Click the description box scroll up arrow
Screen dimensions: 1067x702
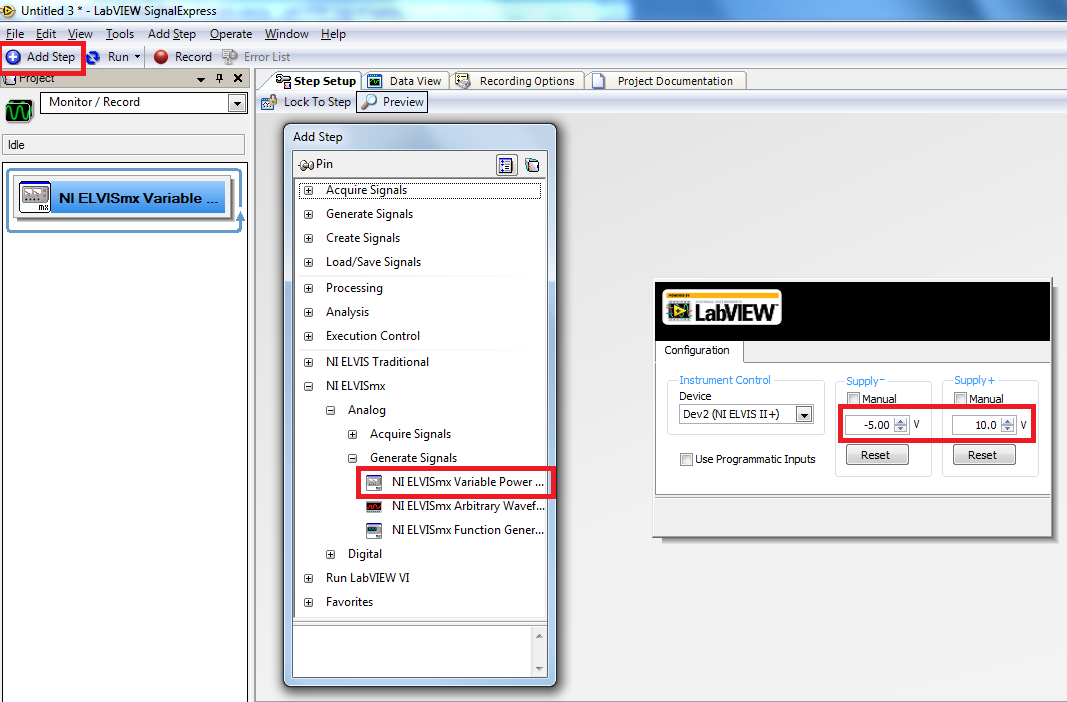pyautogui.click(x=539, y=637)
